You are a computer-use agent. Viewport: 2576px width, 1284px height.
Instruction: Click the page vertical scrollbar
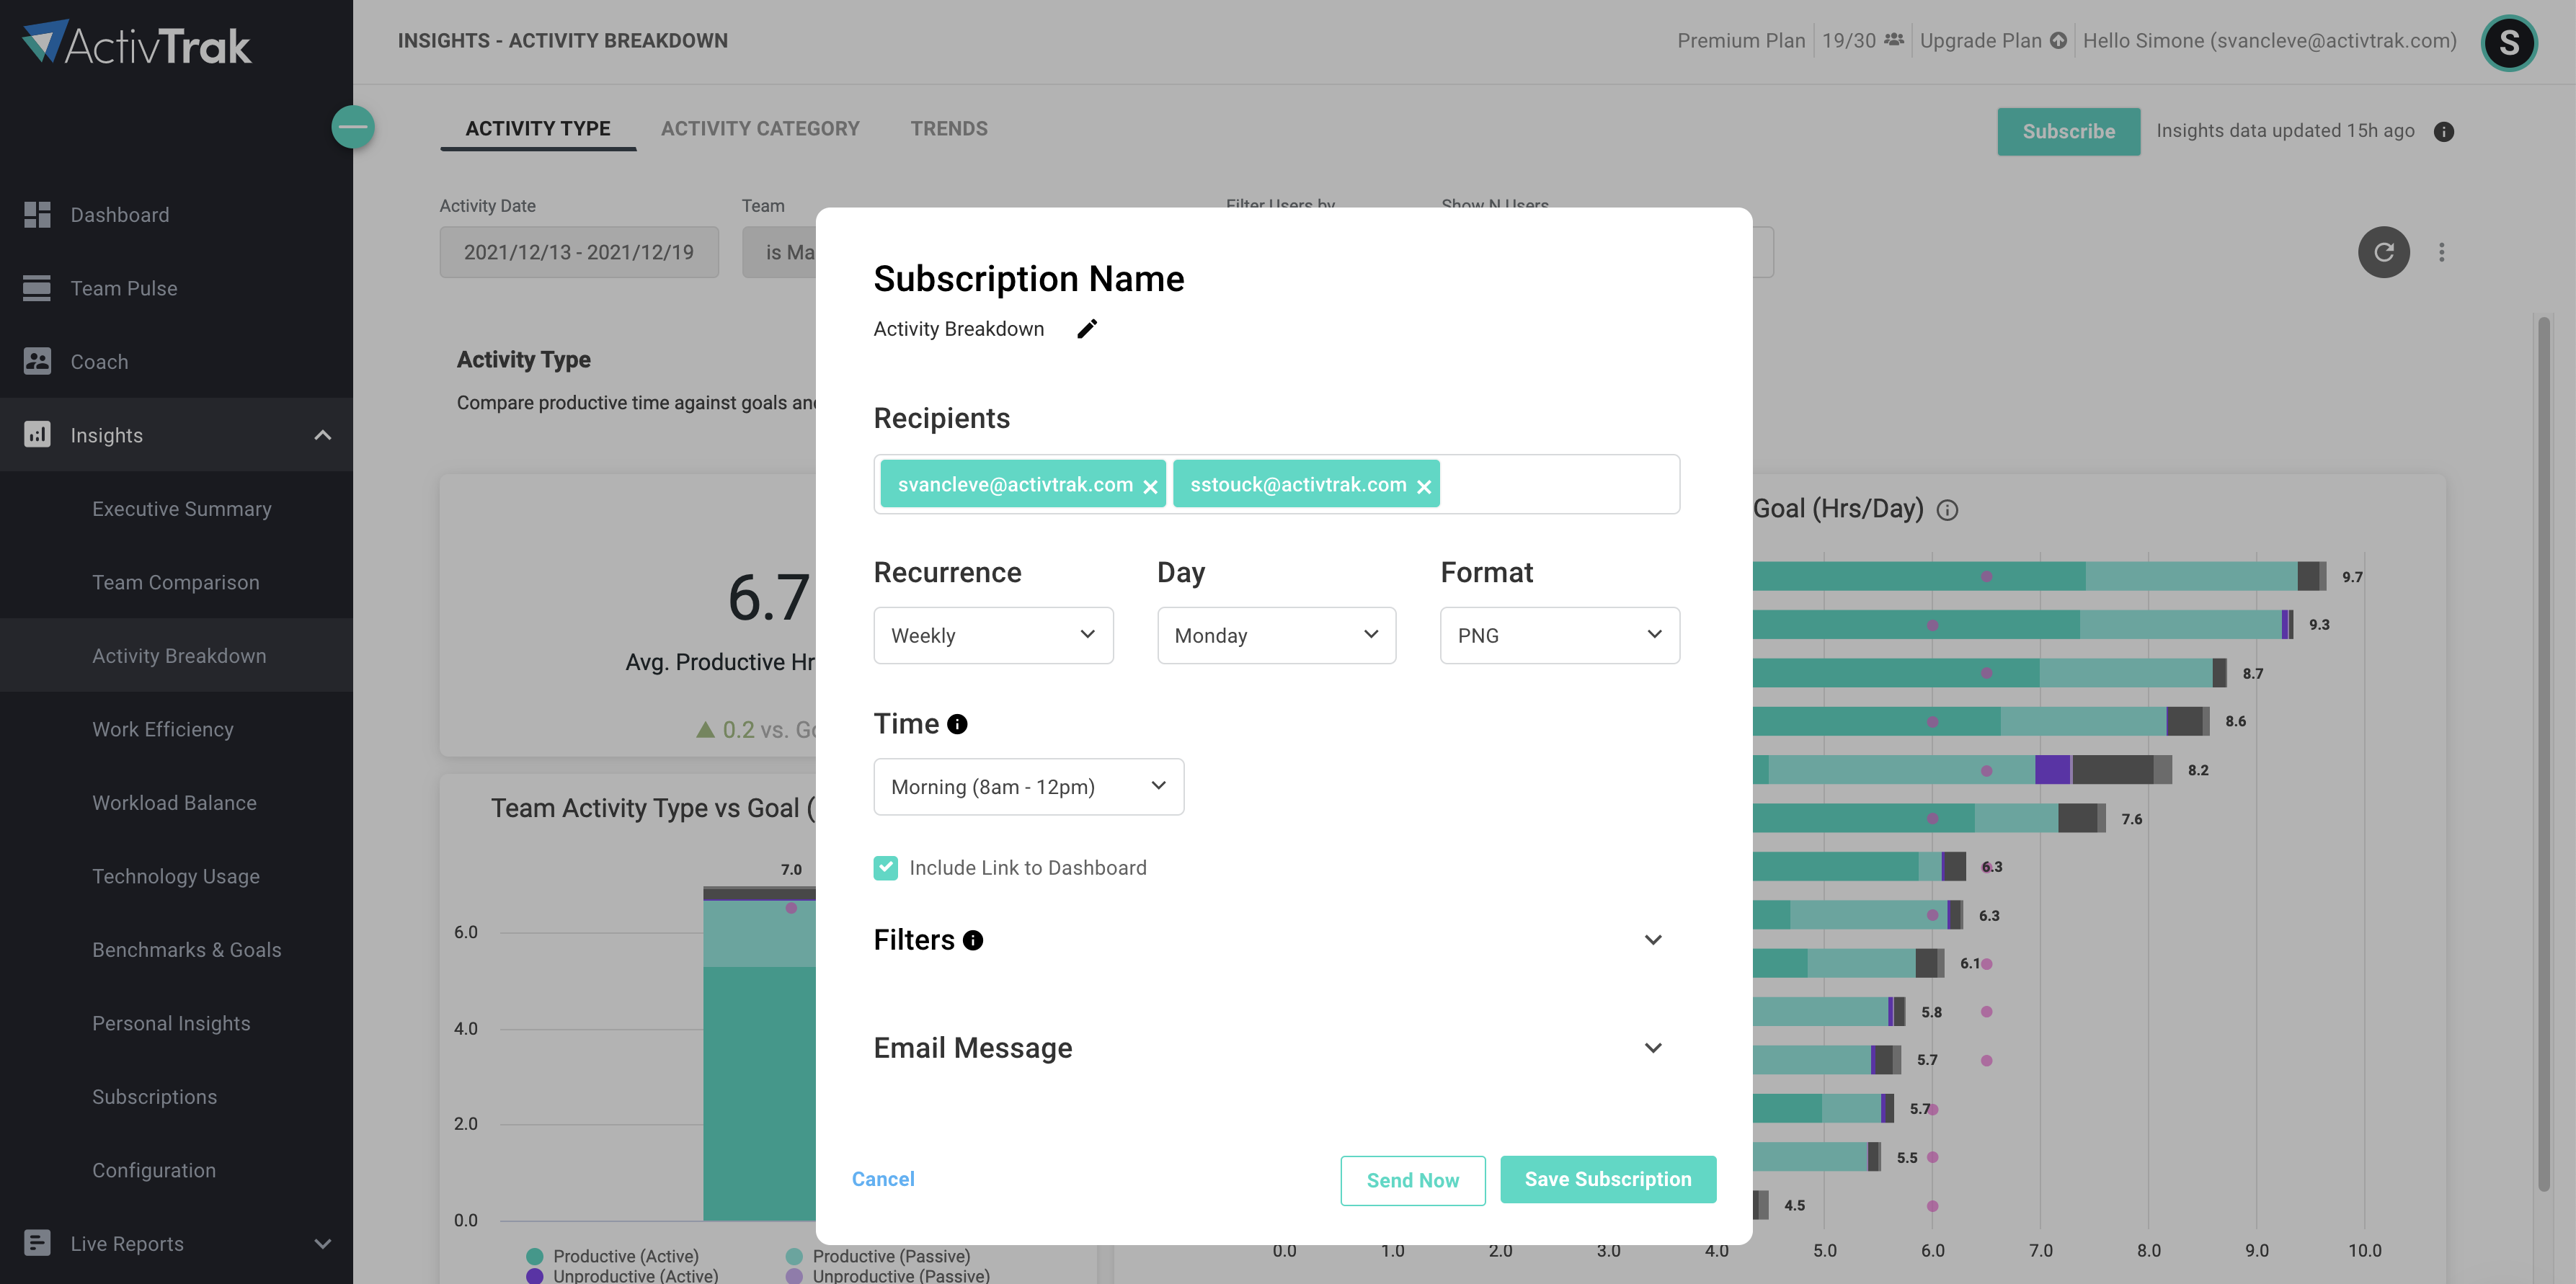point(2543,755)
